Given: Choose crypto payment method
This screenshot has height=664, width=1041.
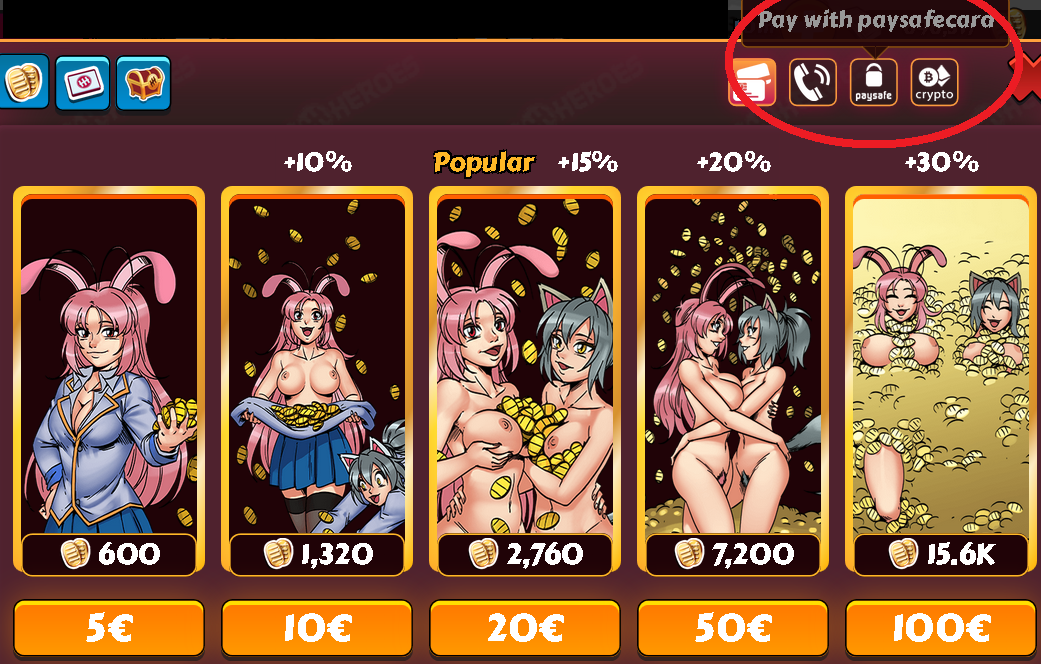Looking at the screenshot, I should click(x=934, y=82).
